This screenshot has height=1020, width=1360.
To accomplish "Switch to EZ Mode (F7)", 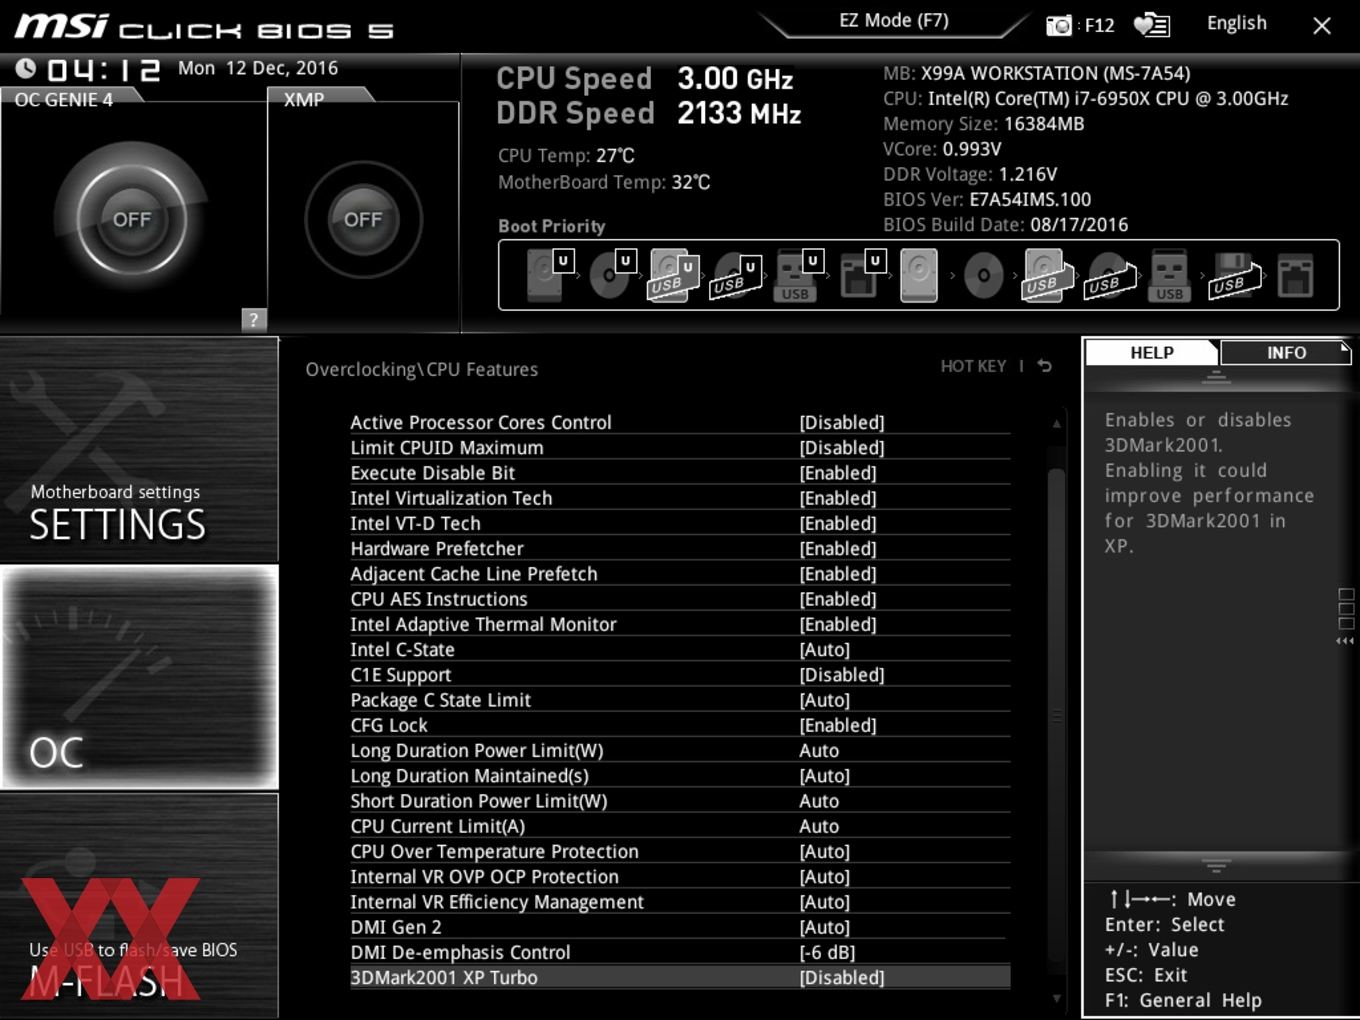I will pyautogui.click(x=894, y=21).
